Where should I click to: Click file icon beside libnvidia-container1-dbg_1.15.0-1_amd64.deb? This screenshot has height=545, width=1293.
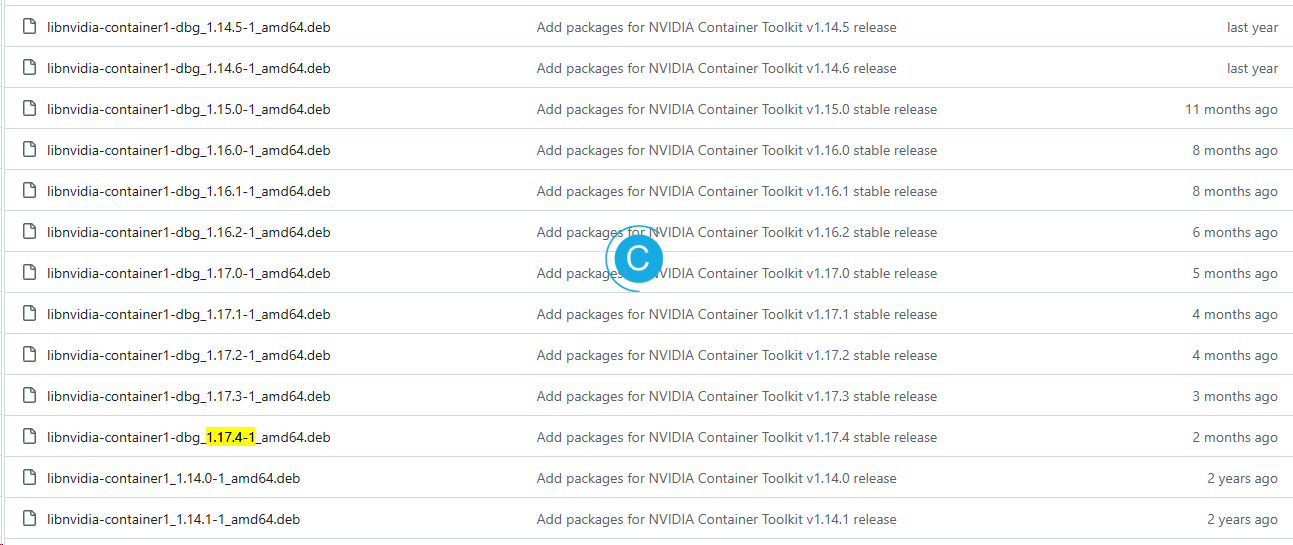tap(29, 109)
